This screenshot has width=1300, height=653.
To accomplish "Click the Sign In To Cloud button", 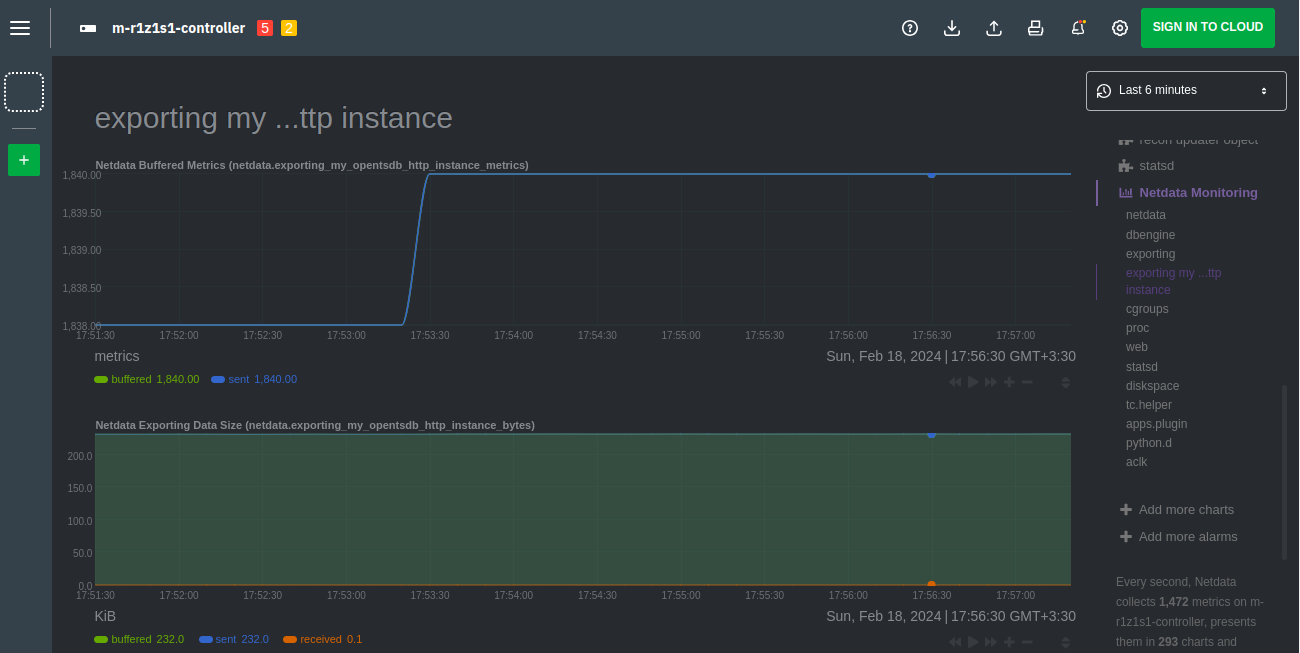I will (1207, 28).
